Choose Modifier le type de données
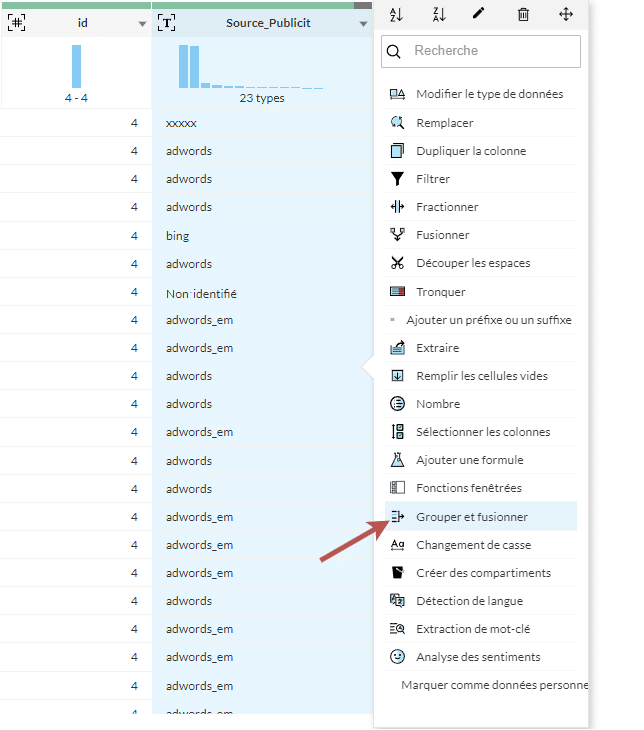Screen dimensions: 644x730 point(489,94)
